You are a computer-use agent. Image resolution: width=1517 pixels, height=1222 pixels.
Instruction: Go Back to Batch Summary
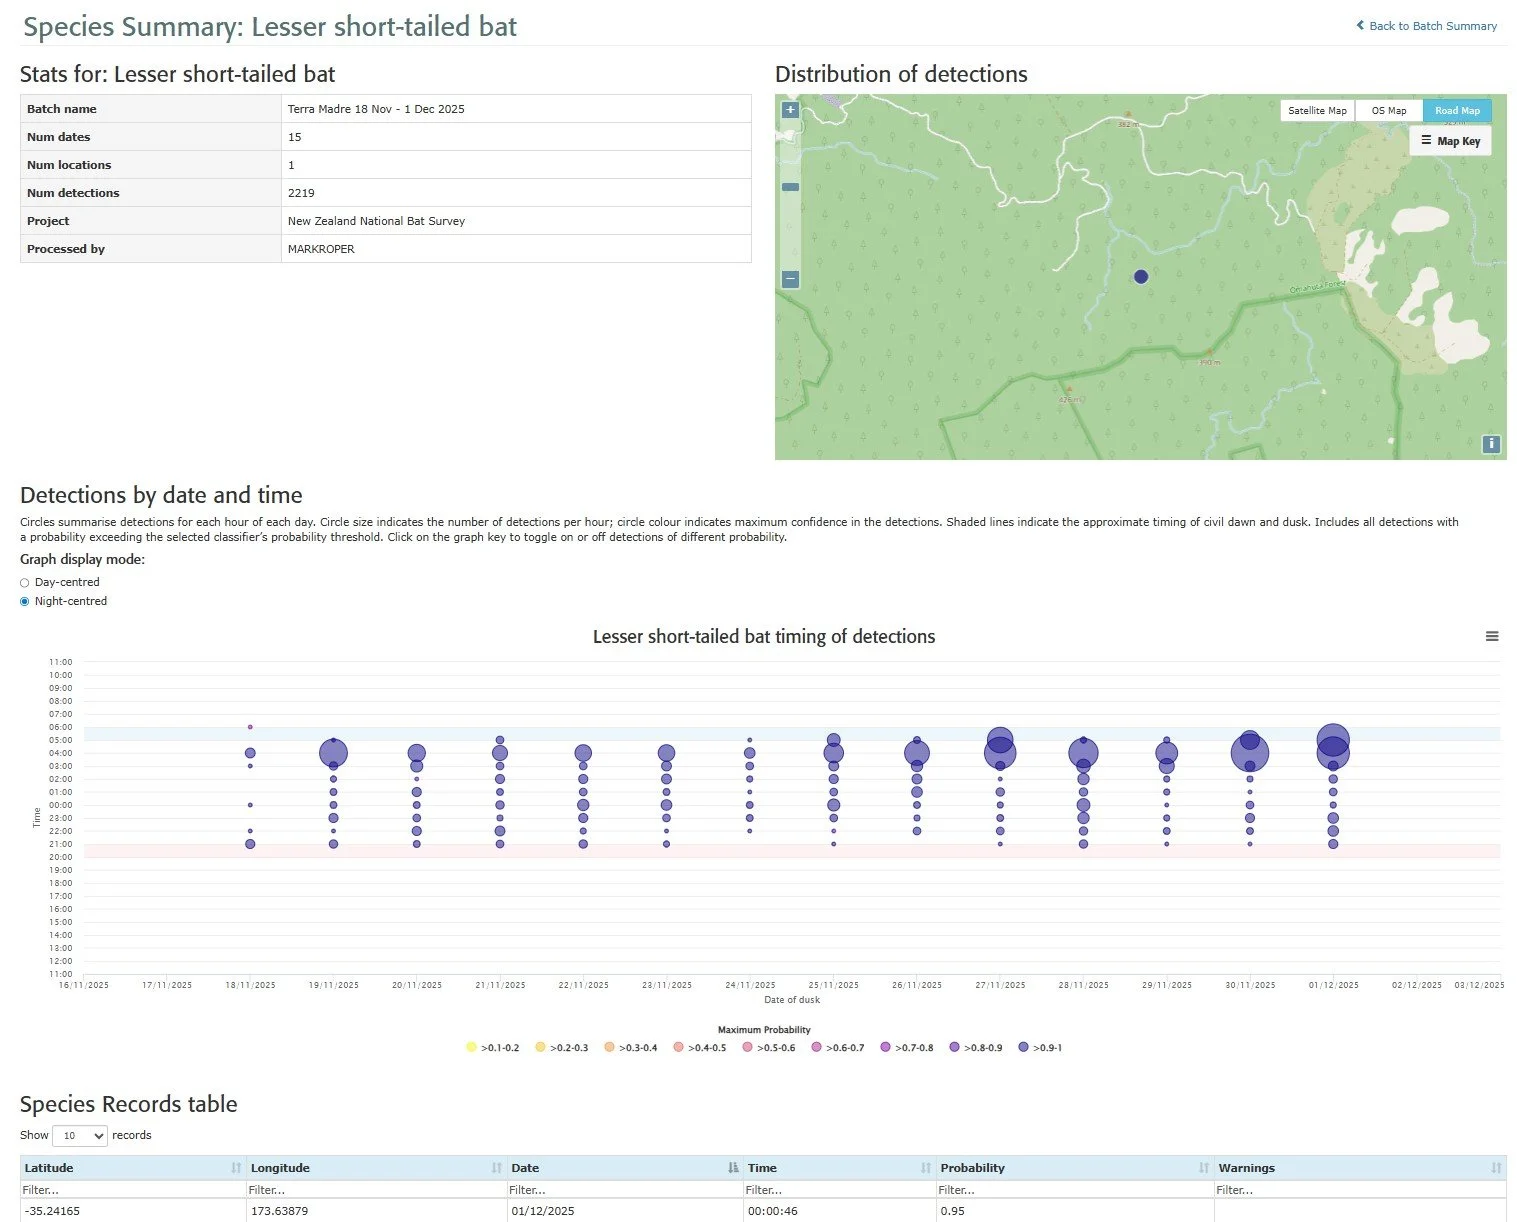coord(1426,26)
